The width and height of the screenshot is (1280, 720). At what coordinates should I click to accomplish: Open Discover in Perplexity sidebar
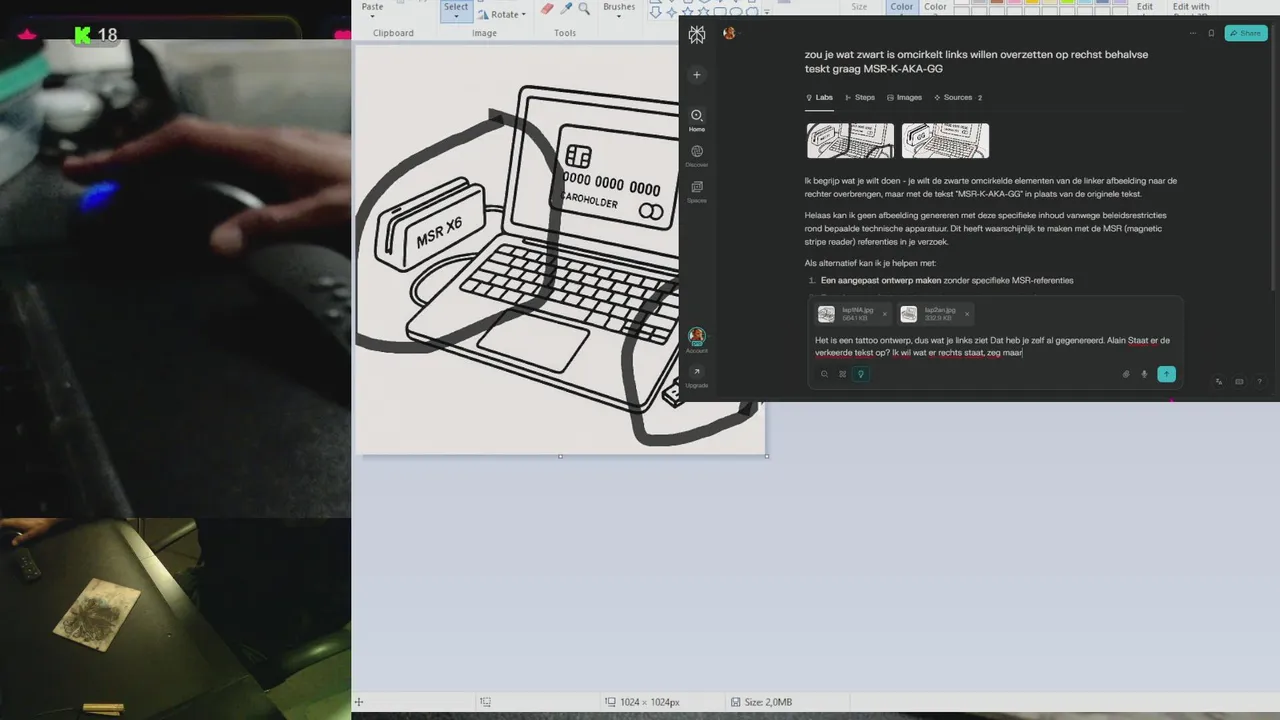pyautogui.click(x=697, y=156)
